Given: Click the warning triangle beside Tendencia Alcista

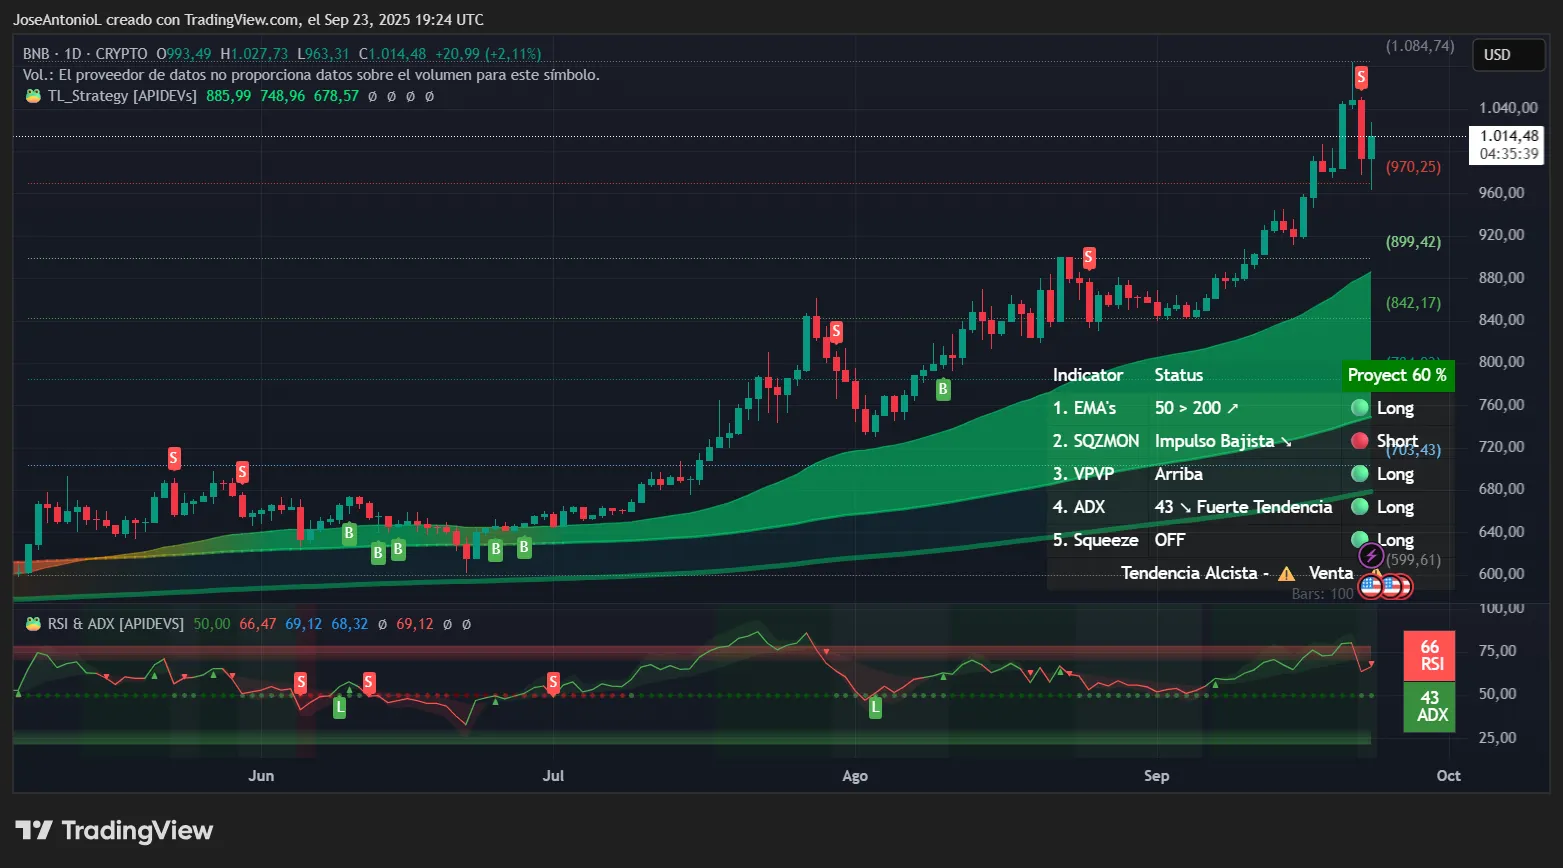Looking at the screenshot, I should (1288, 573).
